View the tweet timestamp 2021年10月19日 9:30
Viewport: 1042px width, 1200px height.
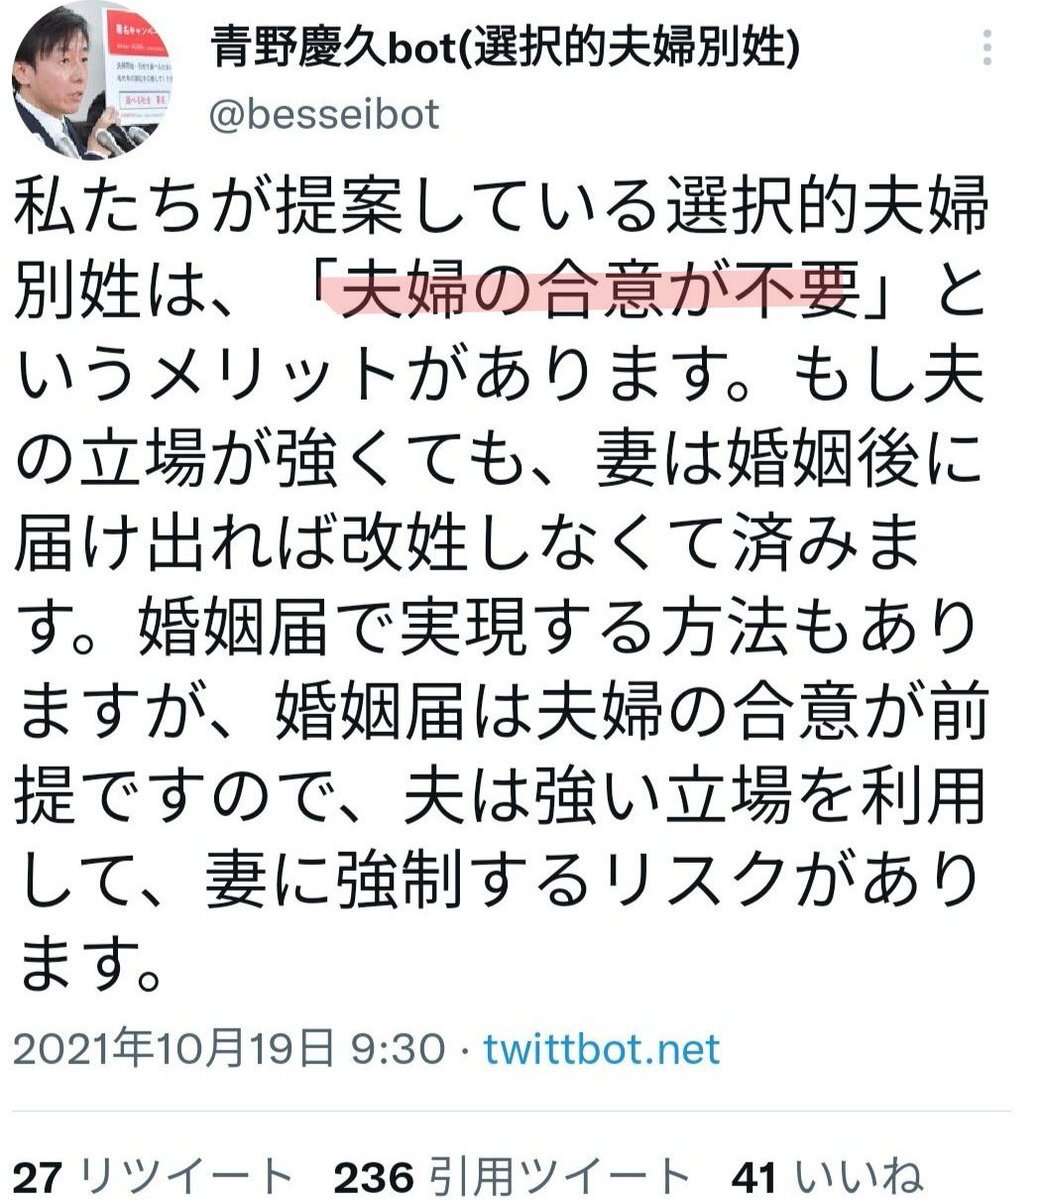[229, 1049]
